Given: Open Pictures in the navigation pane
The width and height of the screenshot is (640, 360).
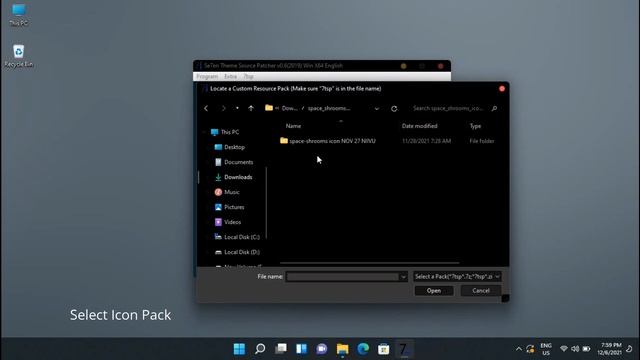Looking at the screenshot, I should pos(229,207).
